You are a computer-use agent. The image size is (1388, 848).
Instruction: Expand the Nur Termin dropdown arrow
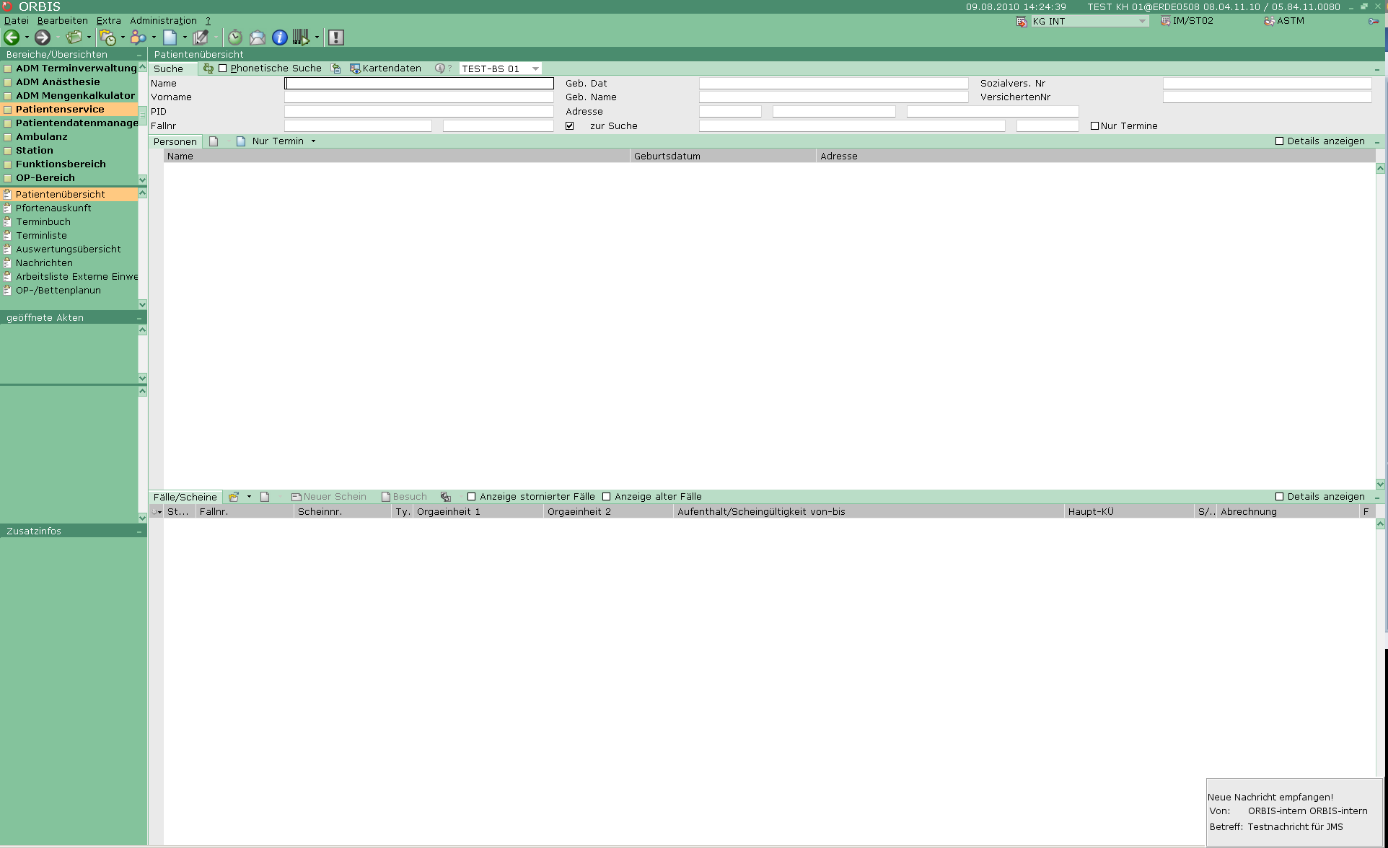[x=313, y=141]
